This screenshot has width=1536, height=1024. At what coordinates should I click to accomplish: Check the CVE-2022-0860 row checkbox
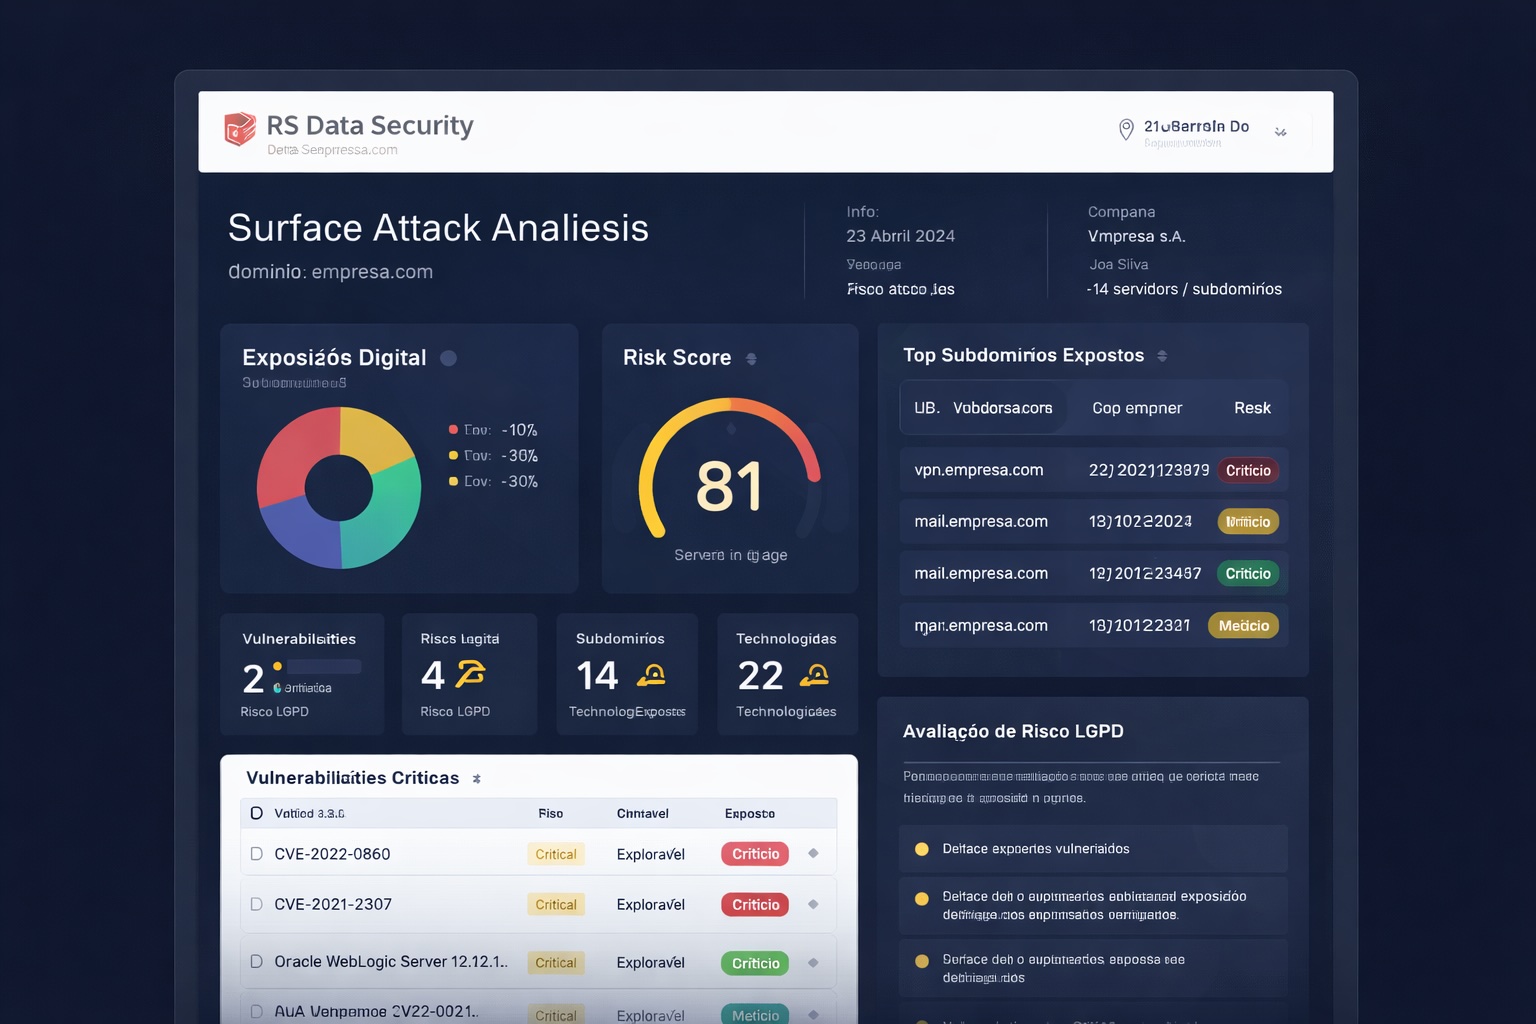tap(257, 854)
